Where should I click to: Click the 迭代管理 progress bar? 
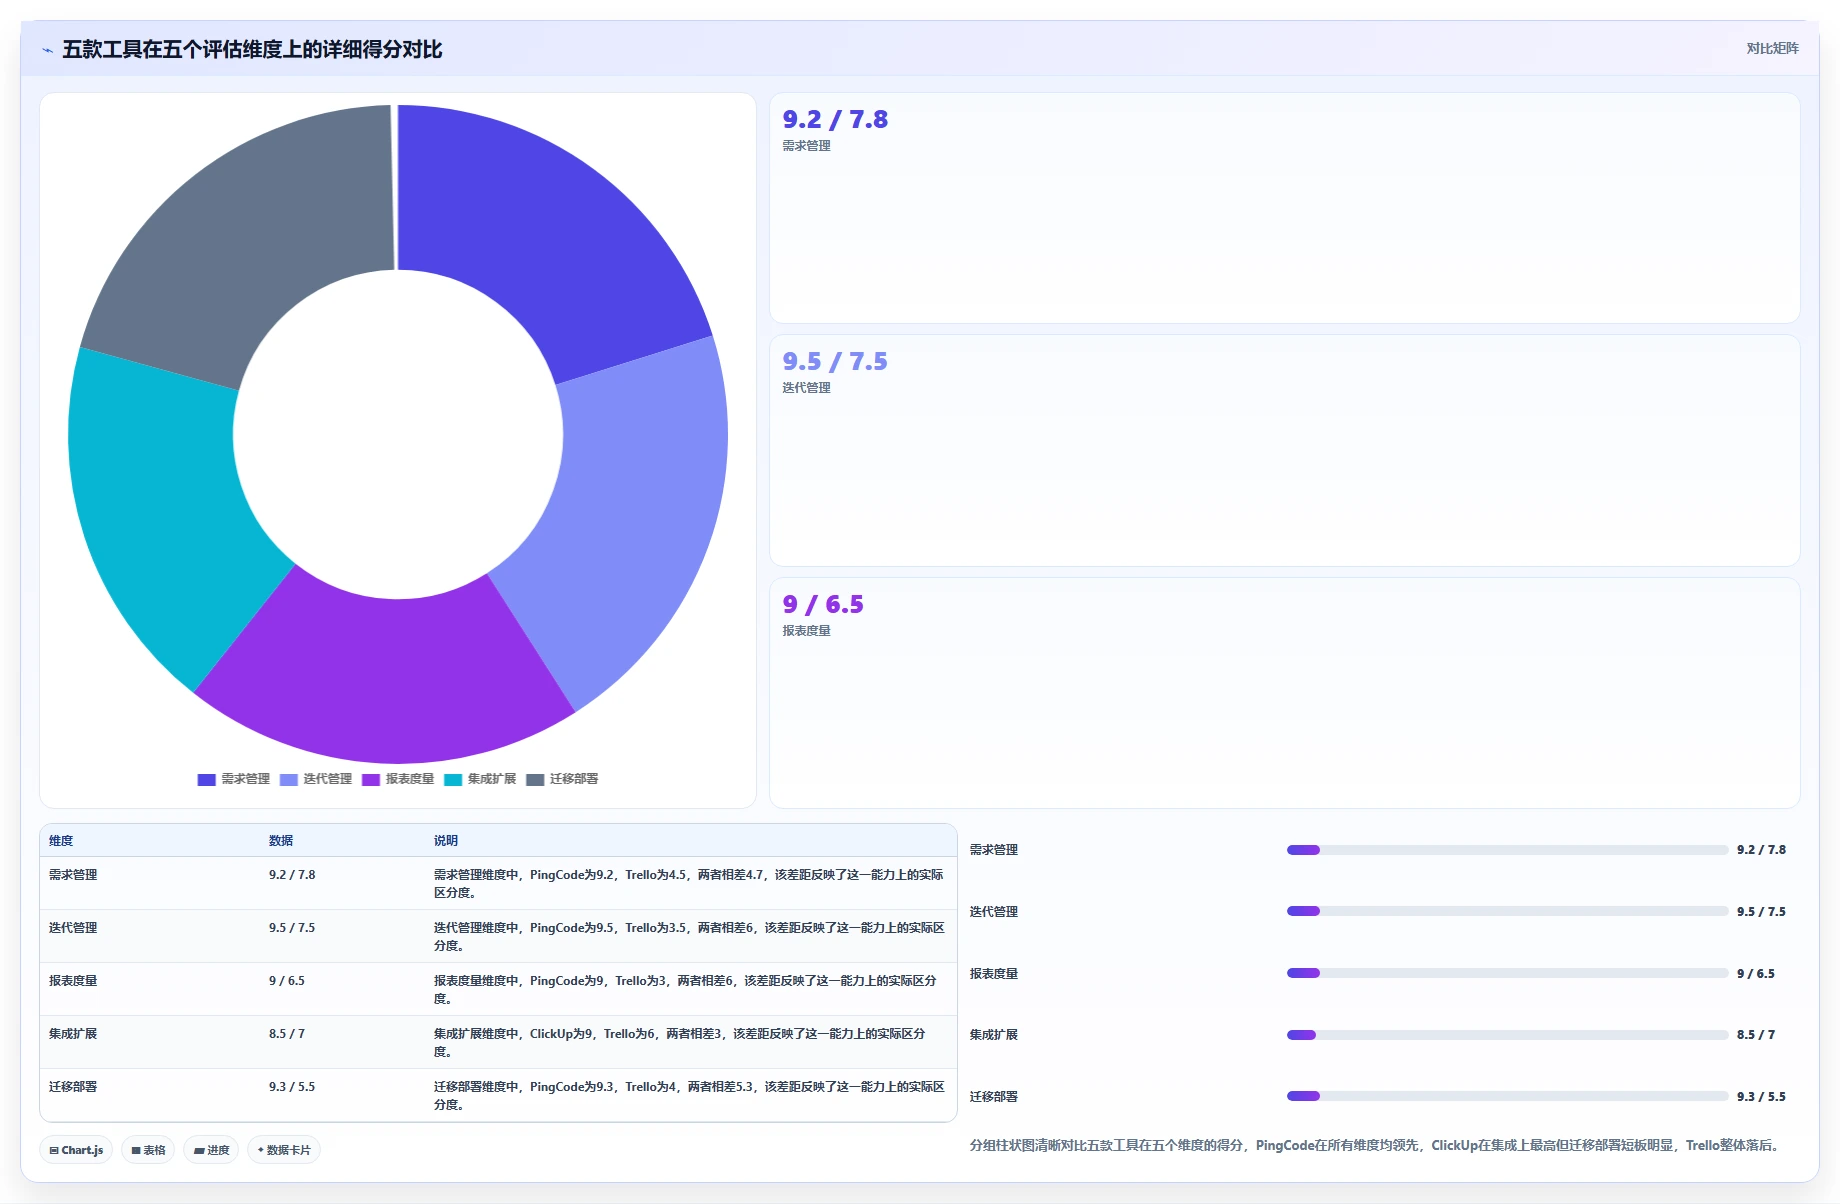pyautogui.click(x=1507, y=911)
